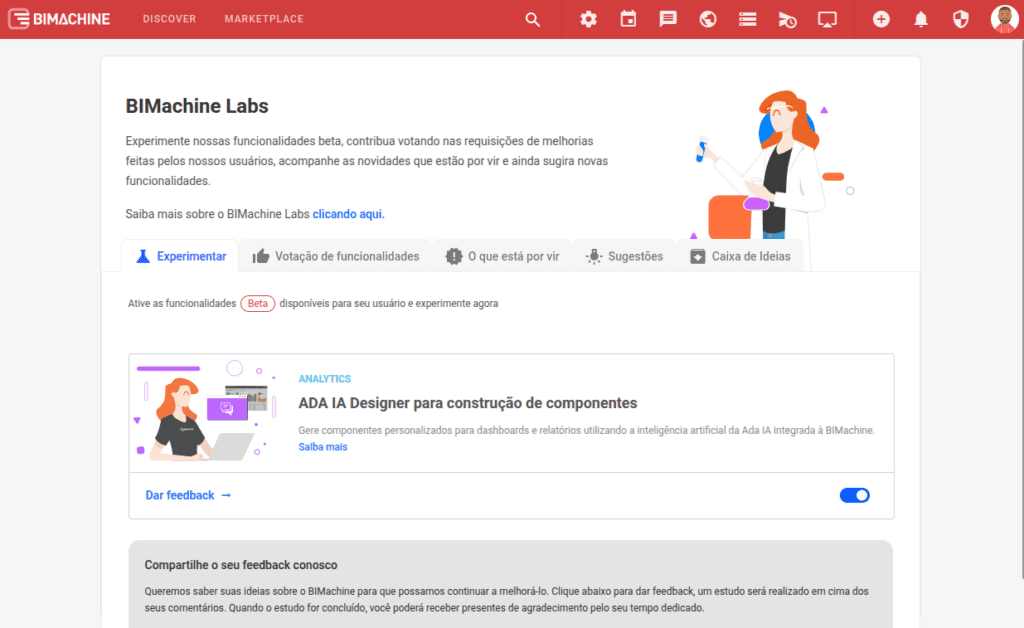Open the O que está por vir tab
The image size is (1024, 628).
pyautogui.click(x=502, y=256)
